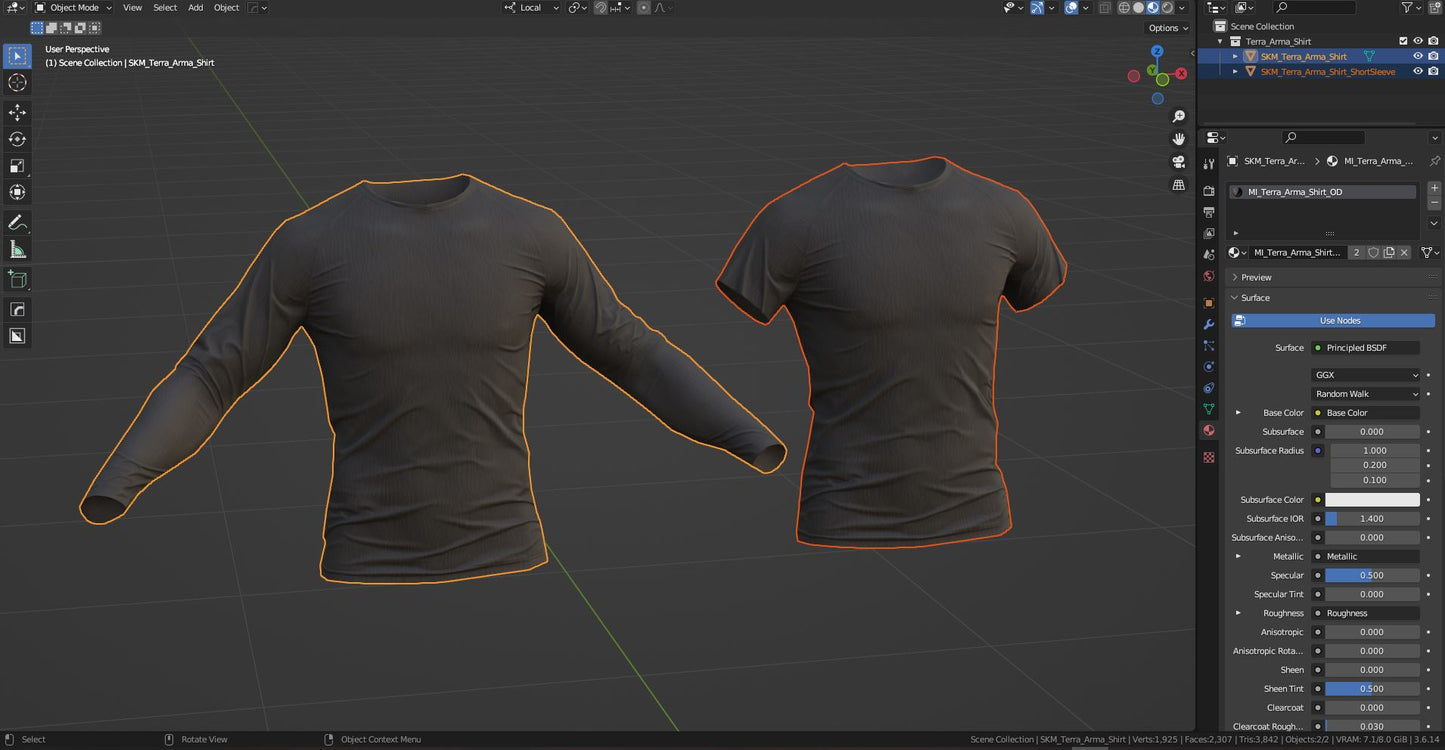Open the Add menu
This screenshot has height=750, width=1445.
coord(195,7)
